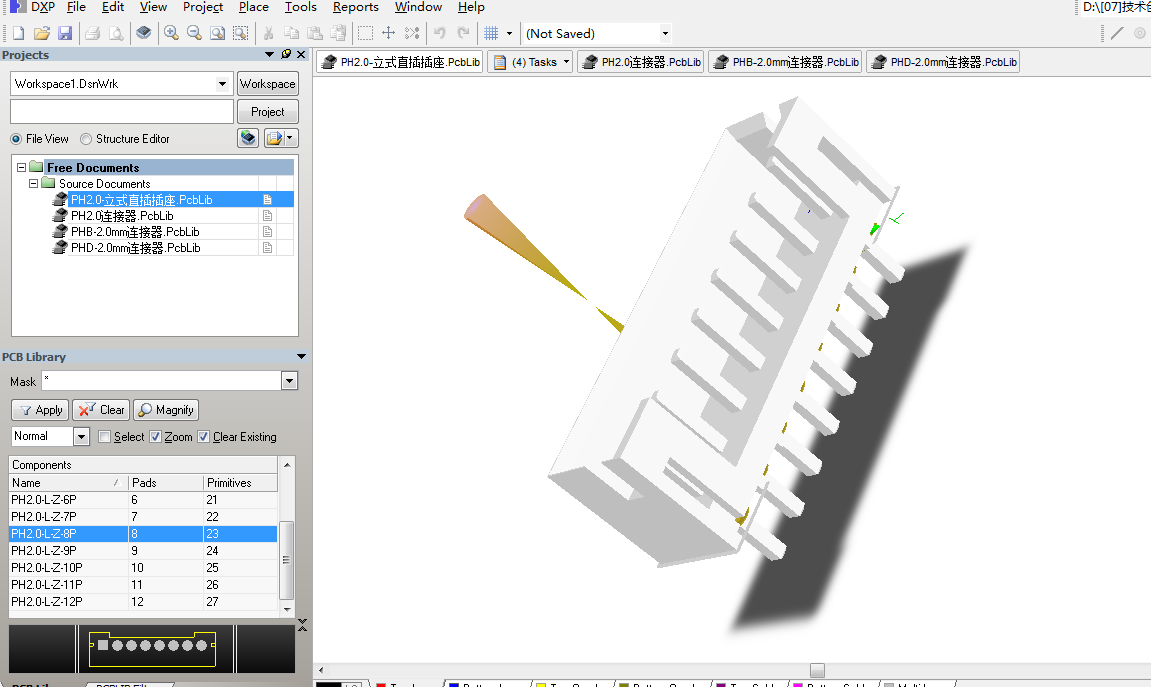Open the folder options dropdown arrow
The height and width of the screenshot is (687, 1151).
[291, 138]
